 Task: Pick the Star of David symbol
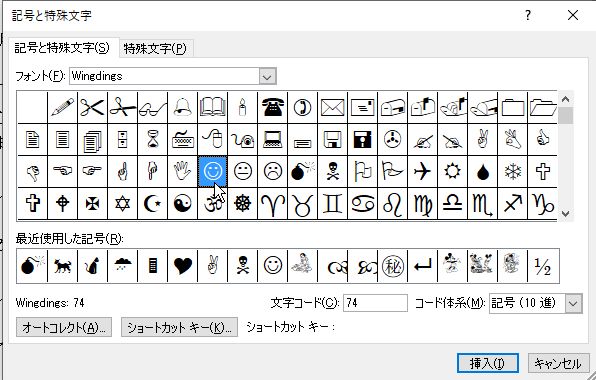122,204
